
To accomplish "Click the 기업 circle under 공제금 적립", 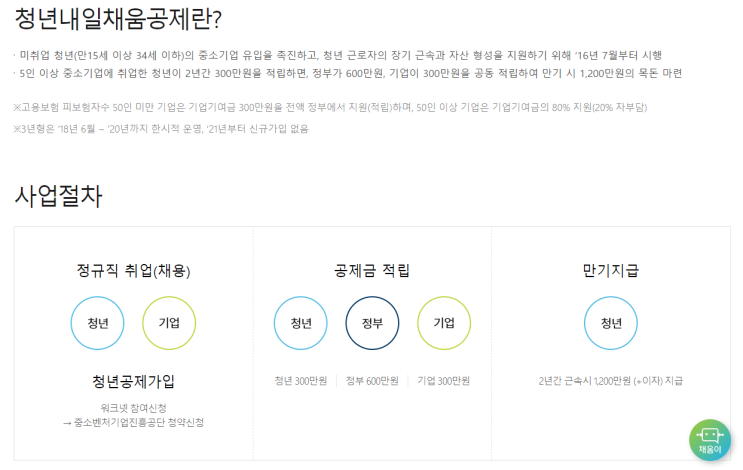I will click(x=444, y=323).
